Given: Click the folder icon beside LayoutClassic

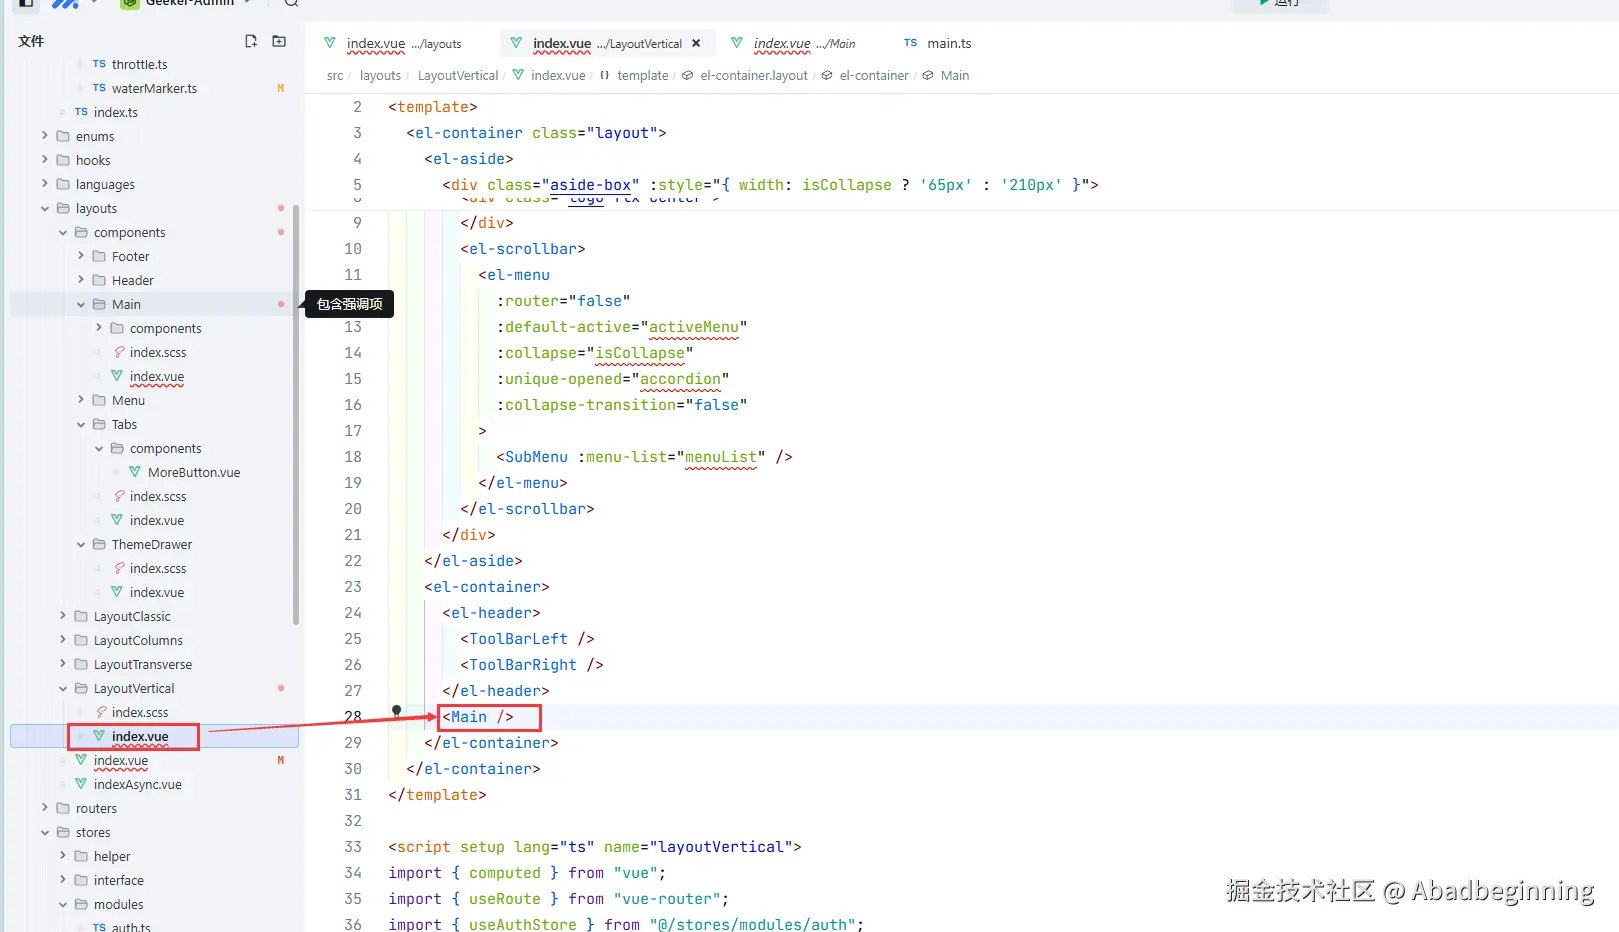Looking at the screenshot, I should tap(81, 616).
